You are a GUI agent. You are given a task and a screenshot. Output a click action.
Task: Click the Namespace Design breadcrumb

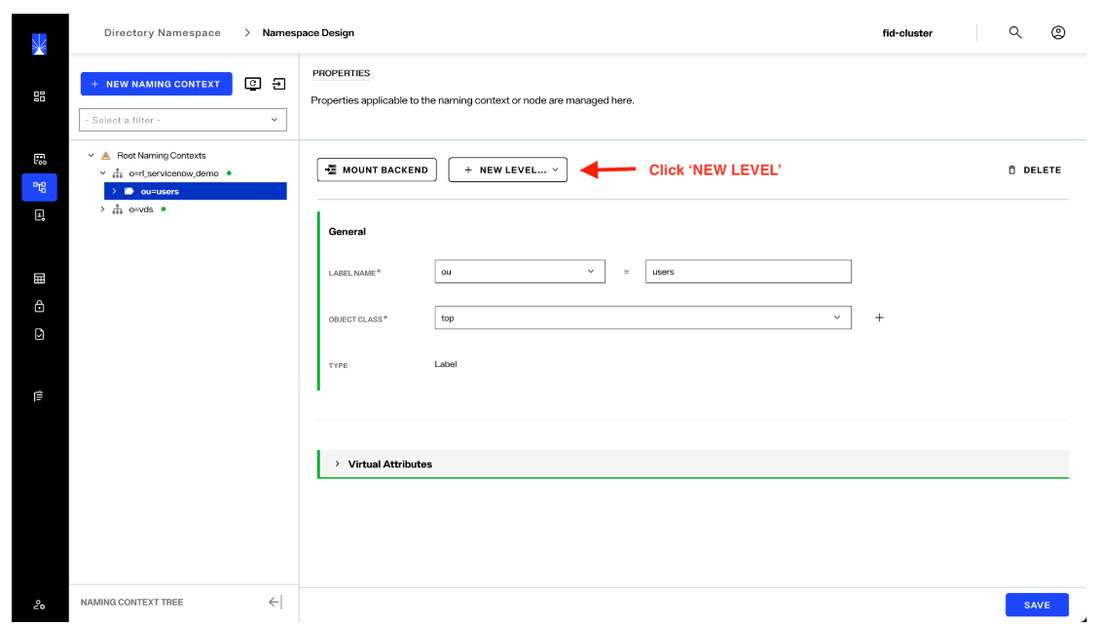click(308, 33)
